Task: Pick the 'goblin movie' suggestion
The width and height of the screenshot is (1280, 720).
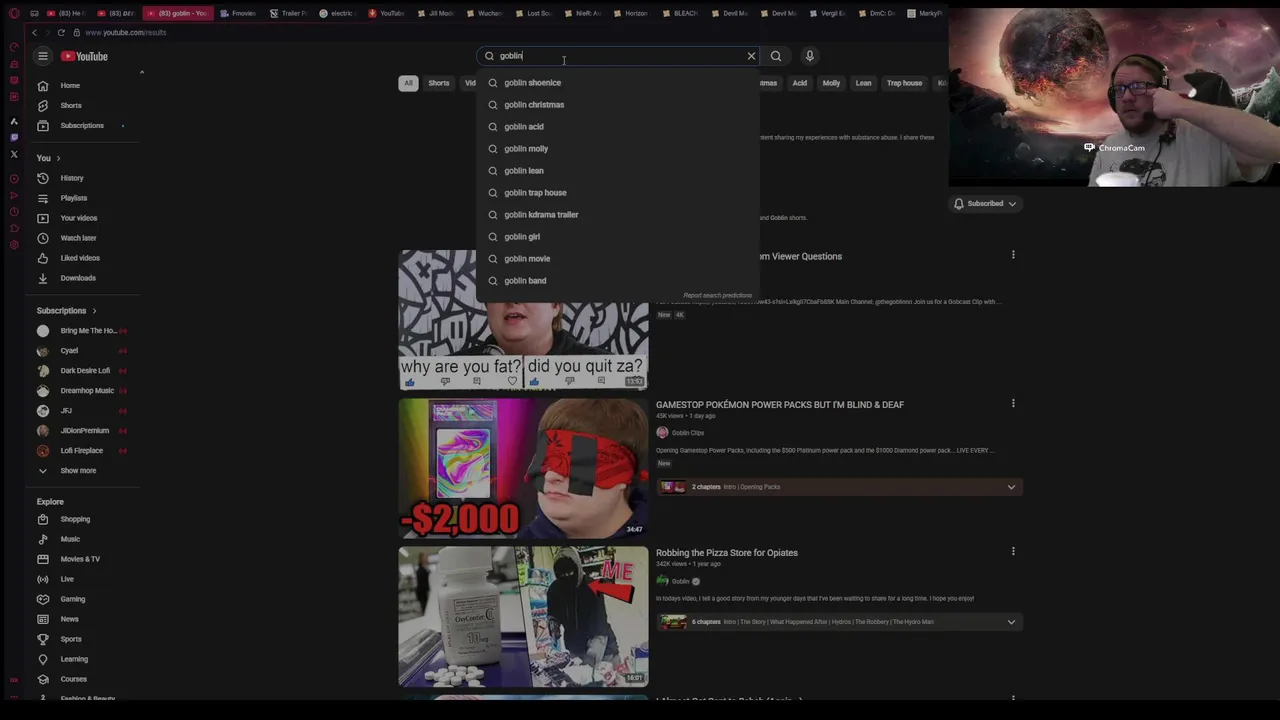Action: coord(618,259)
